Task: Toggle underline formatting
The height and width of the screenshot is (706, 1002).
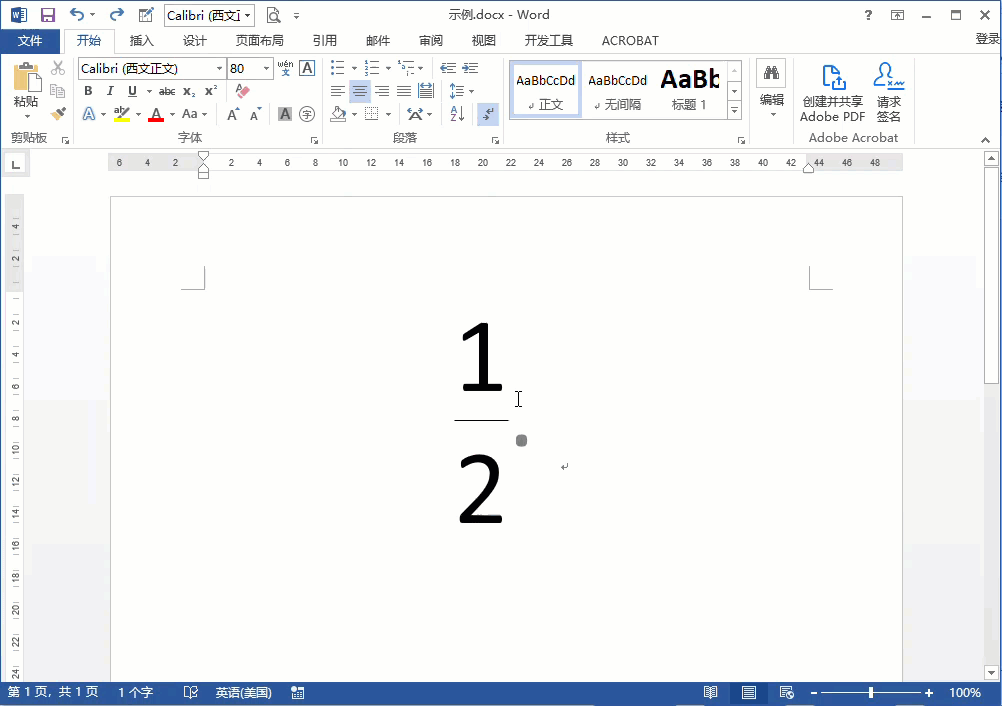Action: pyautogui.click(x=132, y=91)
